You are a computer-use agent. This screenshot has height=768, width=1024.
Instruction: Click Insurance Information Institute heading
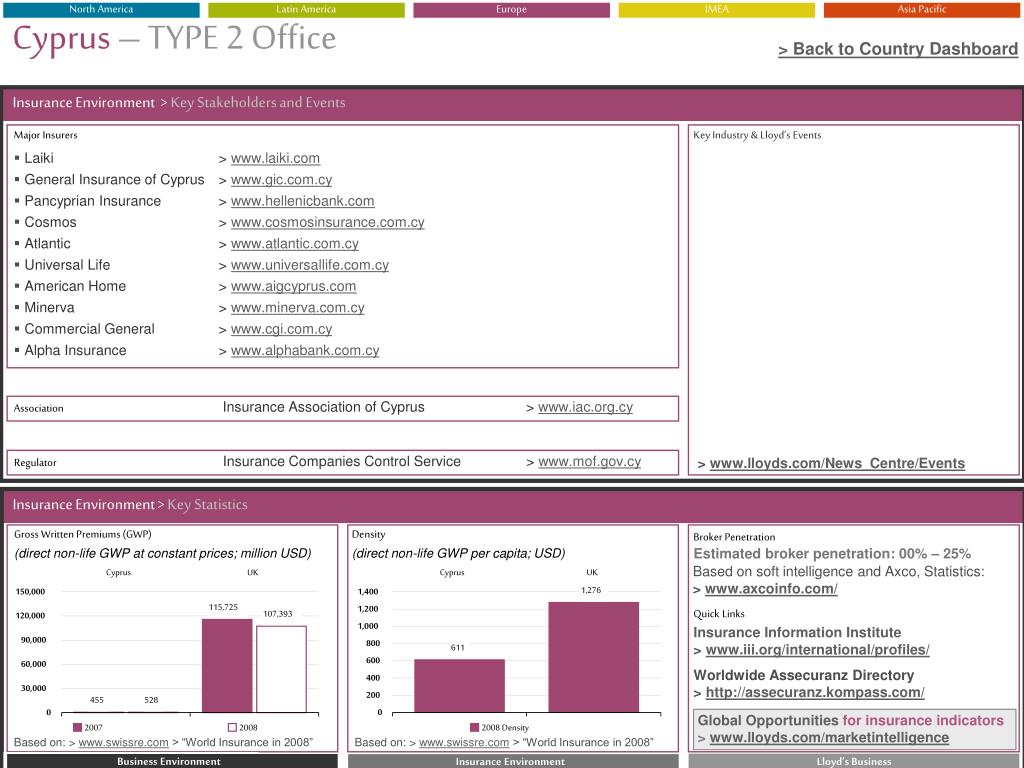(x=797, y=632)
